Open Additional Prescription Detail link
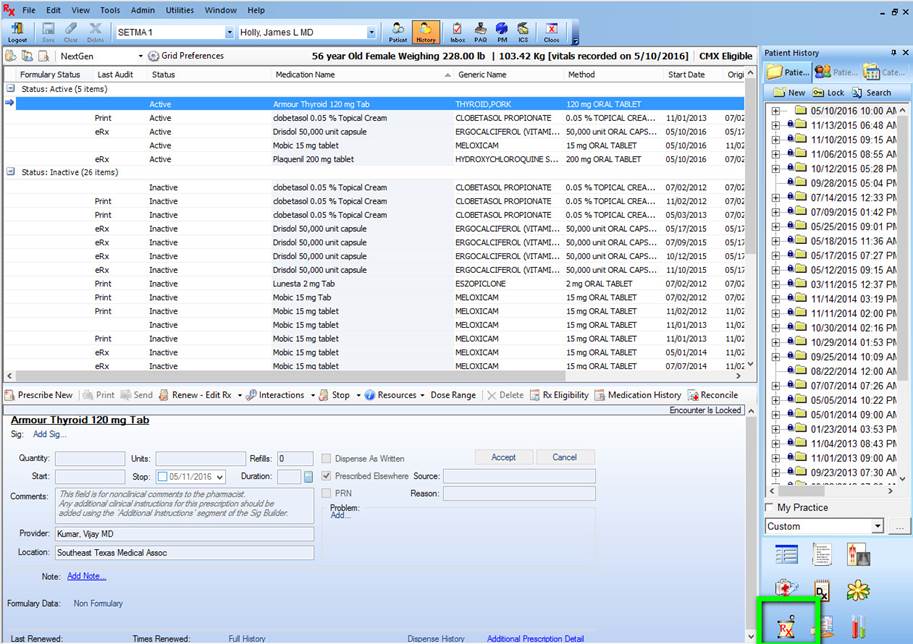This screenshot has height=644, width=913. (535, 639)
